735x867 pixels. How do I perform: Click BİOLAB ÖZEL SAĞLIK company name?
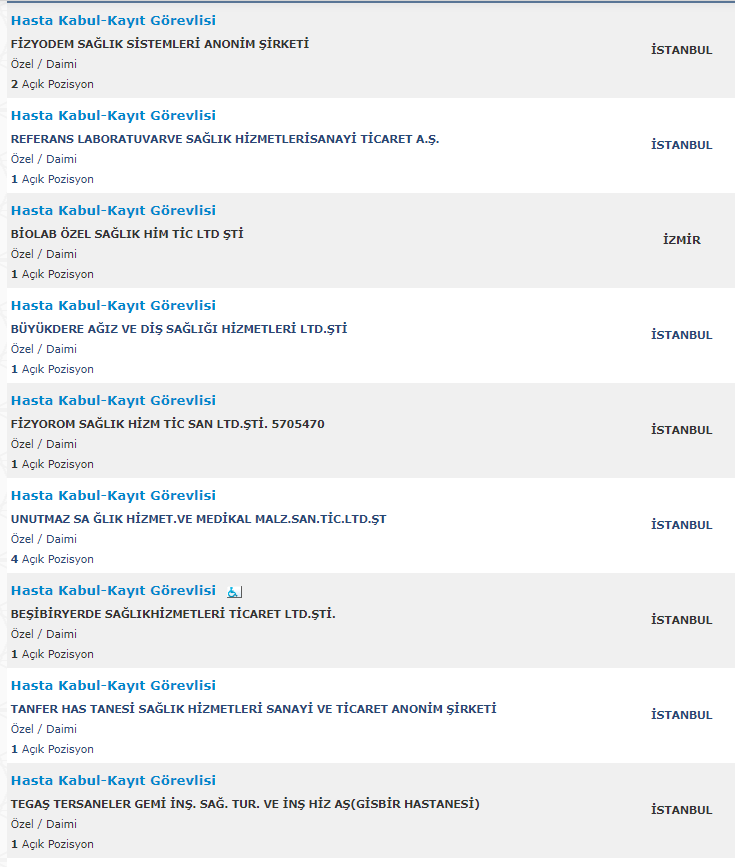[127, 234]
